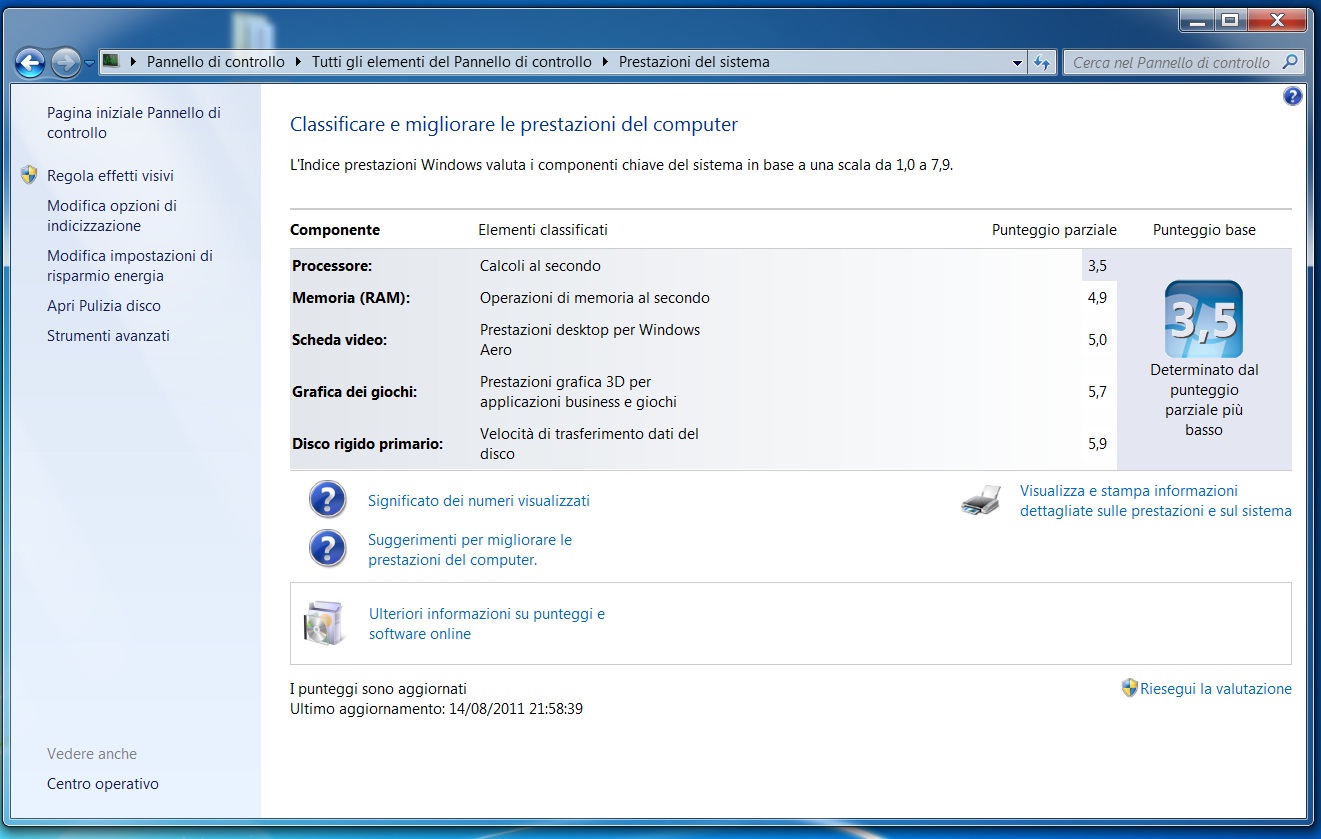
Task: Click the Punteggio parziale column header
Action: point(1054,230)
